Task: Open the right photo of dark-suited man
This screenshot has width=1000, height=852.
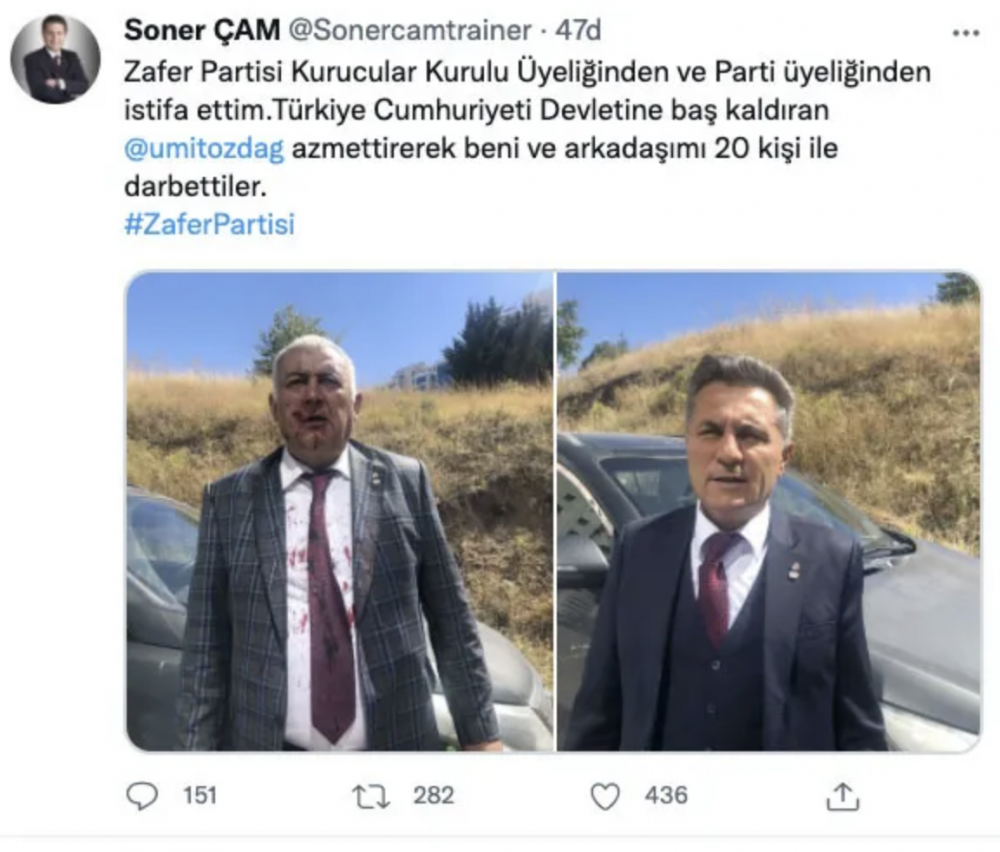Action: (768, 511)
